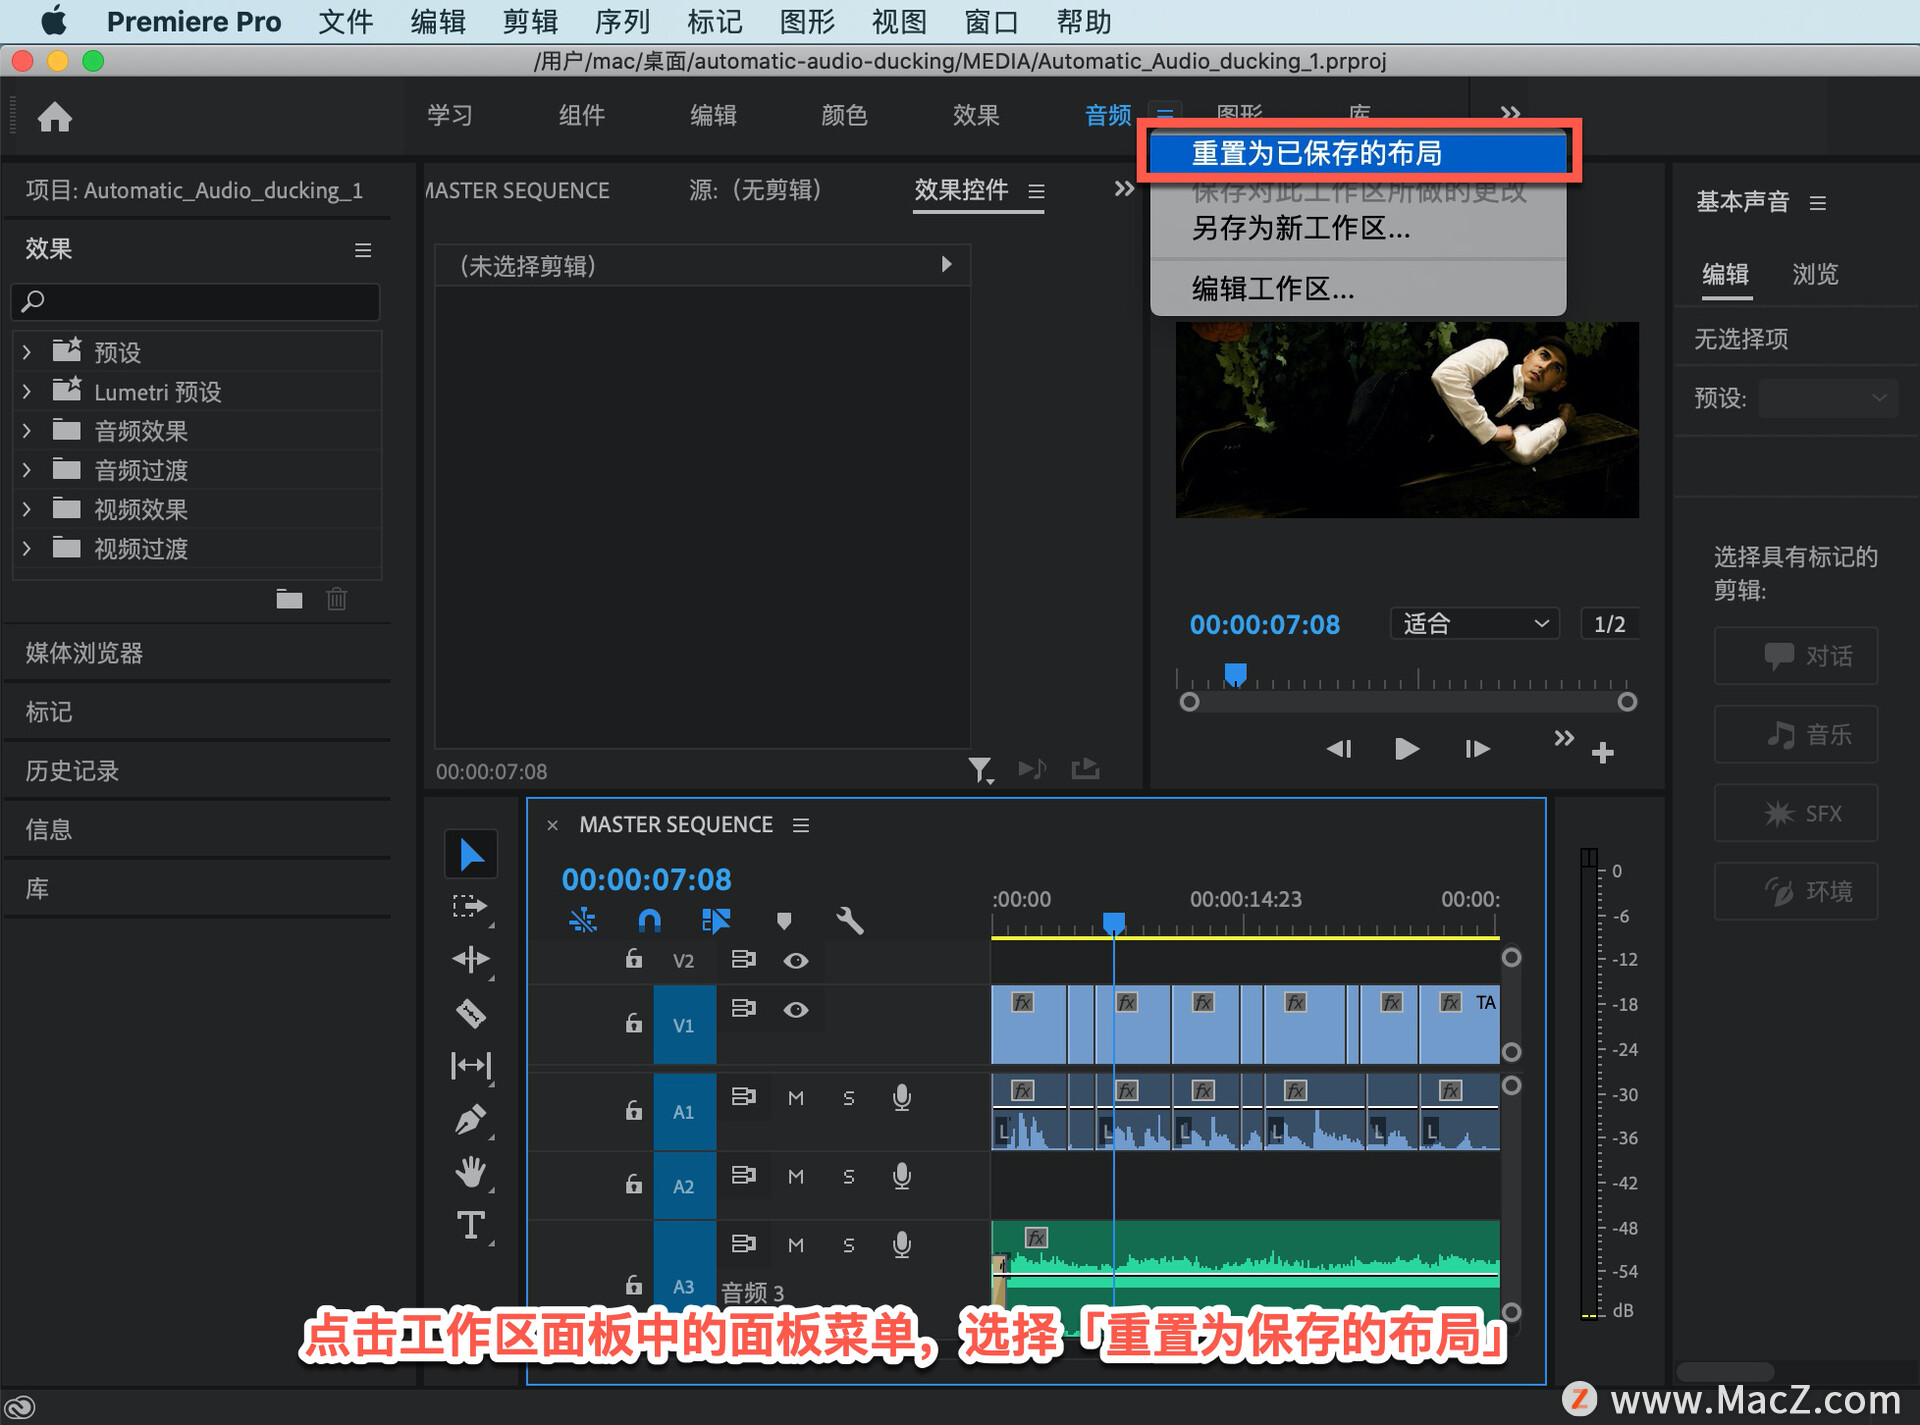Image resolution: width=1920 pixels, height=1425 pixels.
Task: Click Effect Controls export icon
Action: pos(1086,769)
